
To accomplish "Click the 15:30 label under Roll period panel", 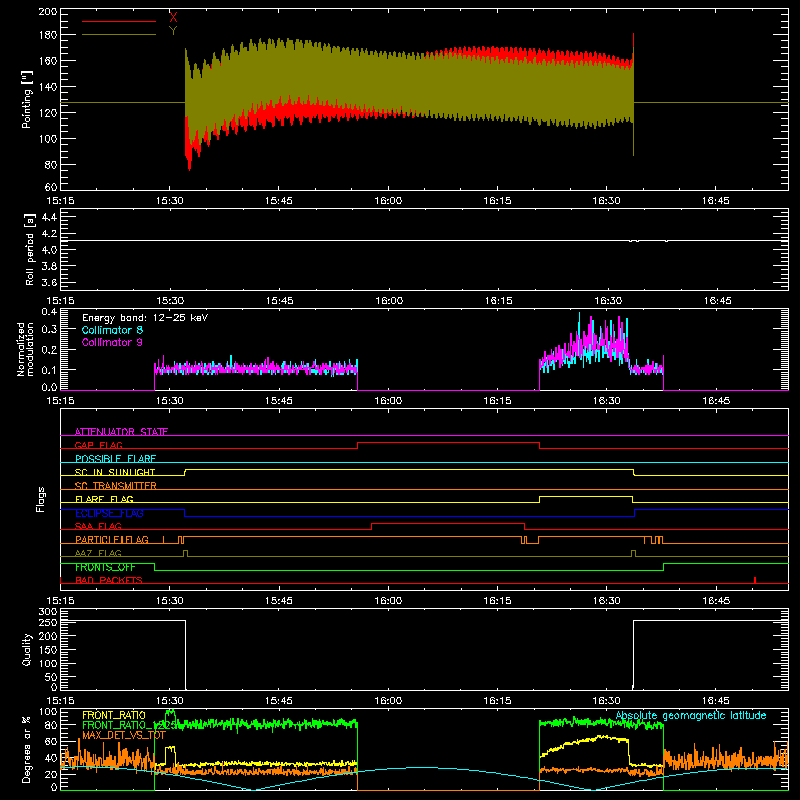I will tap(170, 301).
